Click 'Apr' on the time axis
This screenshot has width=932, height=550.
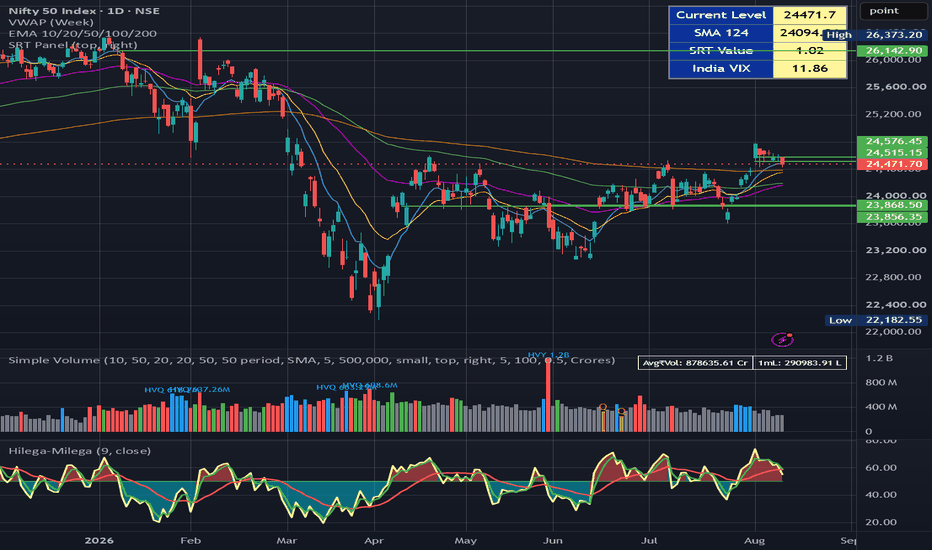[x=374, y=540]
